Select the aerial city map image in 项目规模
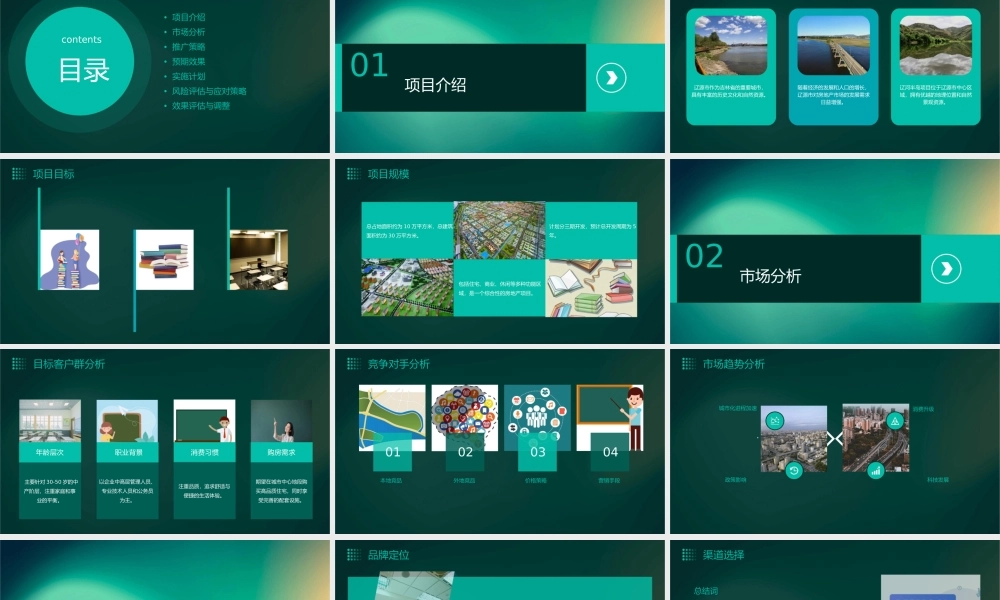1000x600 pixels. [x=499, y=230]
